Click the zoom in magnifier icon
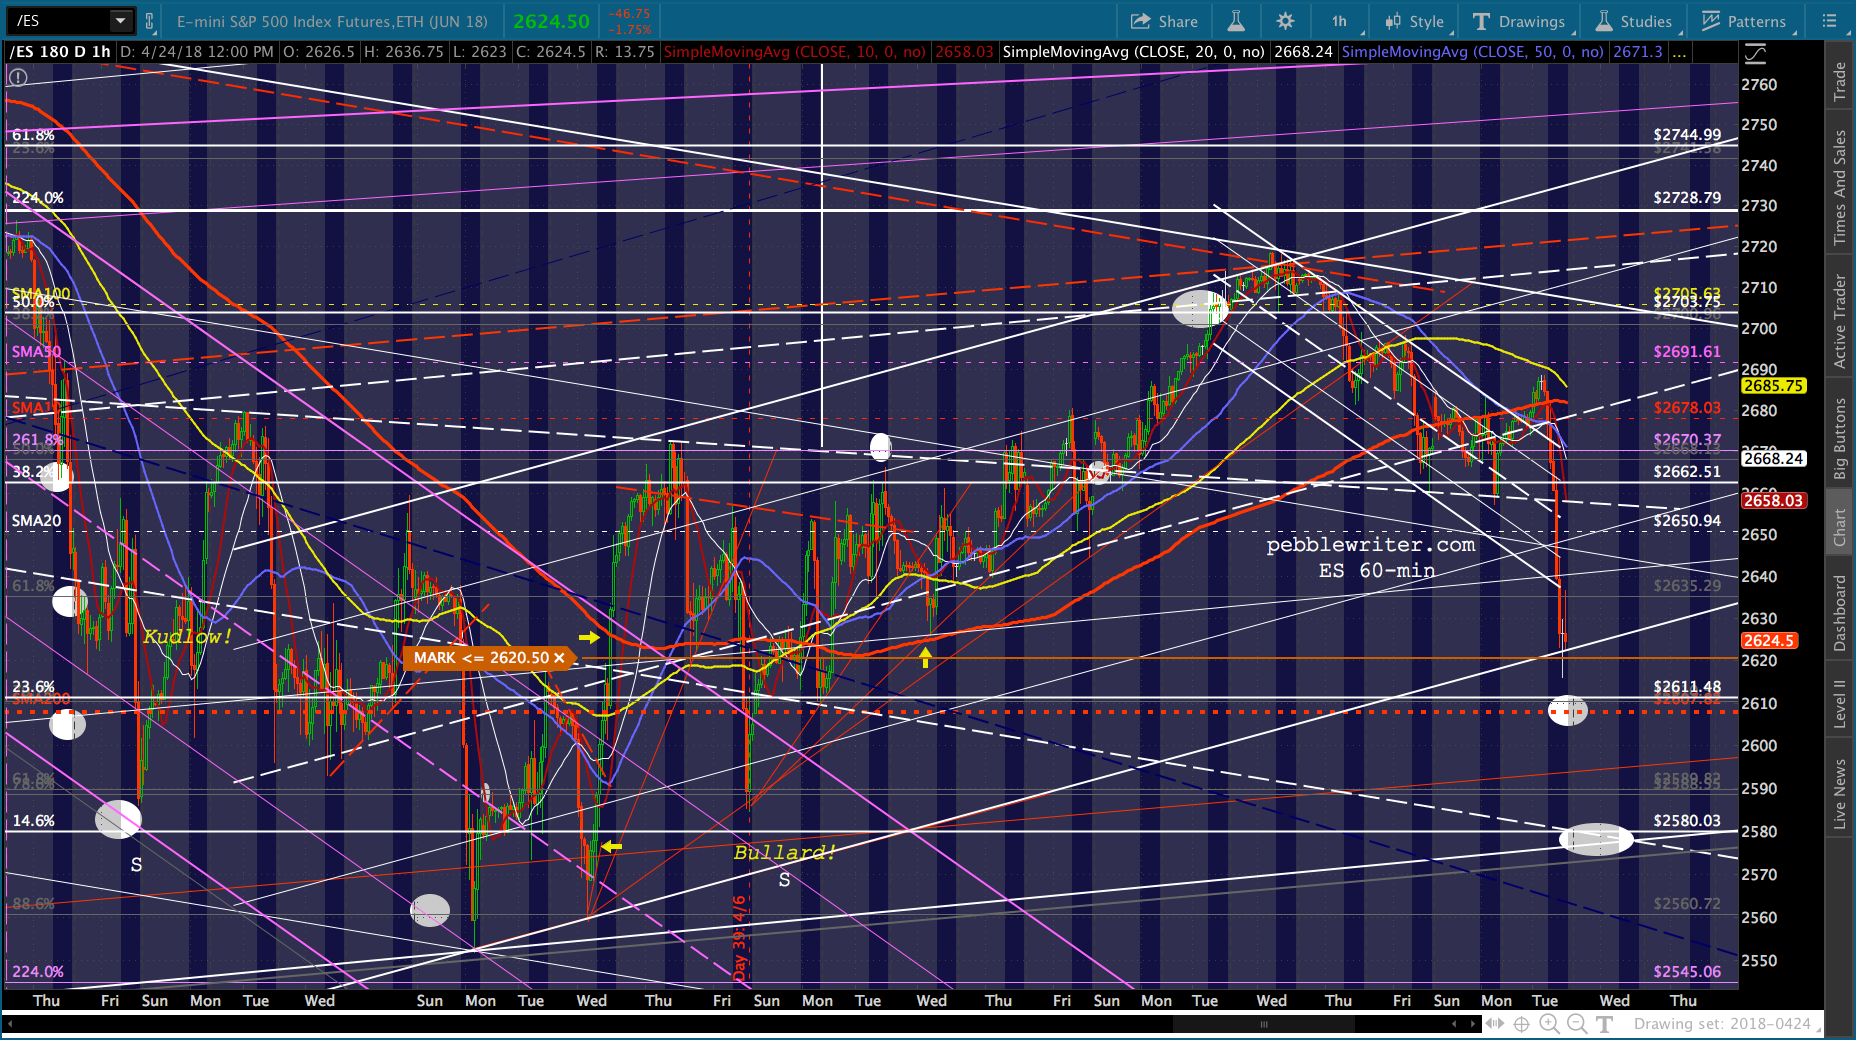The height and width of the screenshot is (1040, 1856). click(1549, 1024)
